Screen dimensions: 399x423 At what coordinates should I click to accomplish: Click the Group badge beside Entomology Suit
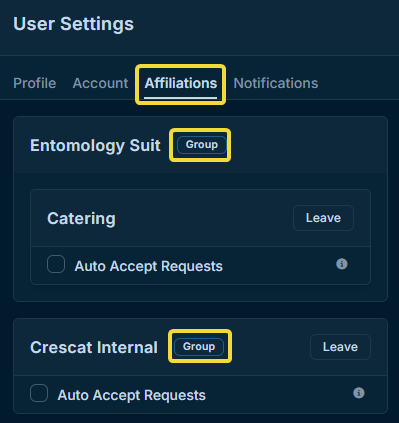click(x=202, y=145)
